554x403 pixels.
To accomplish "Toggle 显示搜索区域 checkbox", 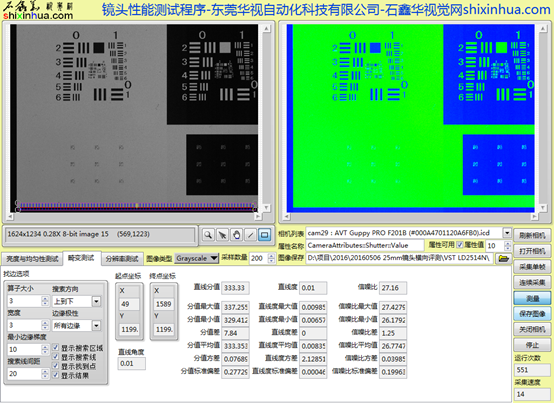I will pos(56,348).
